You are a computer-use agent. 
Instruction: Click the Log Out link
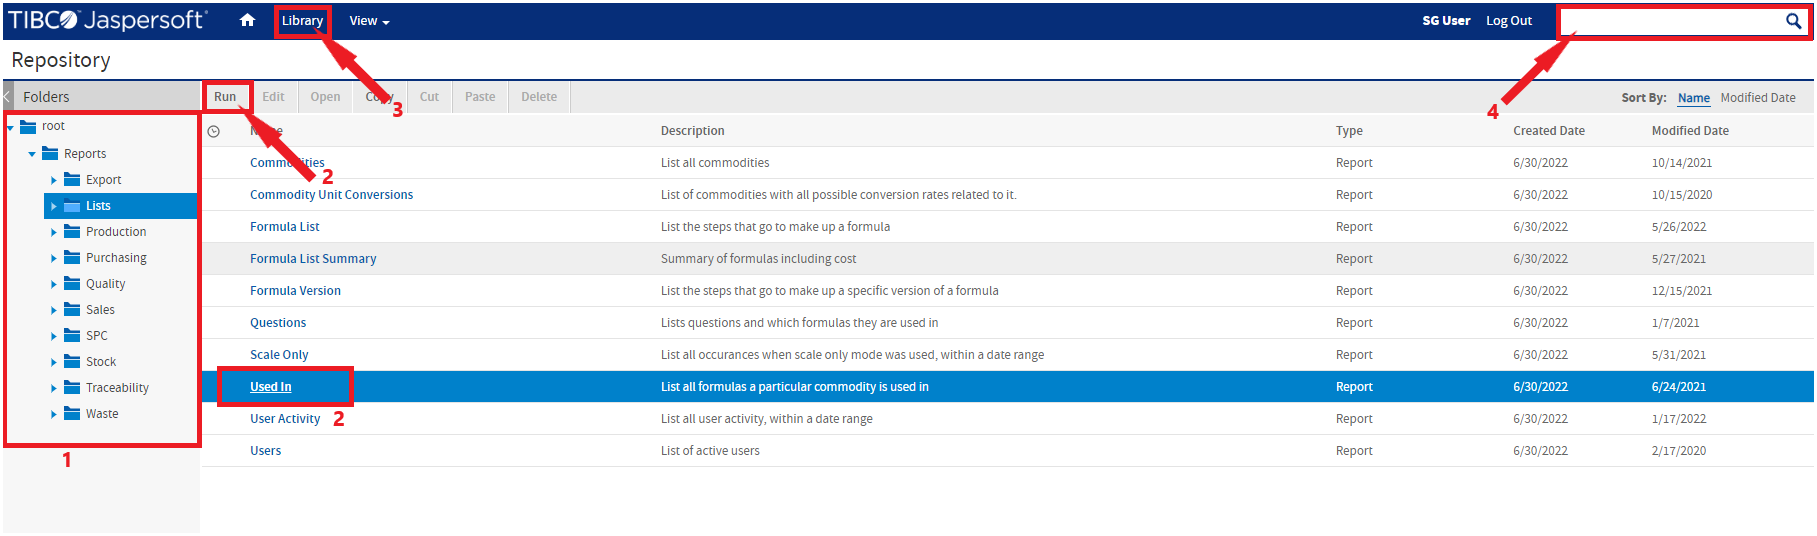pos(1508,21)
